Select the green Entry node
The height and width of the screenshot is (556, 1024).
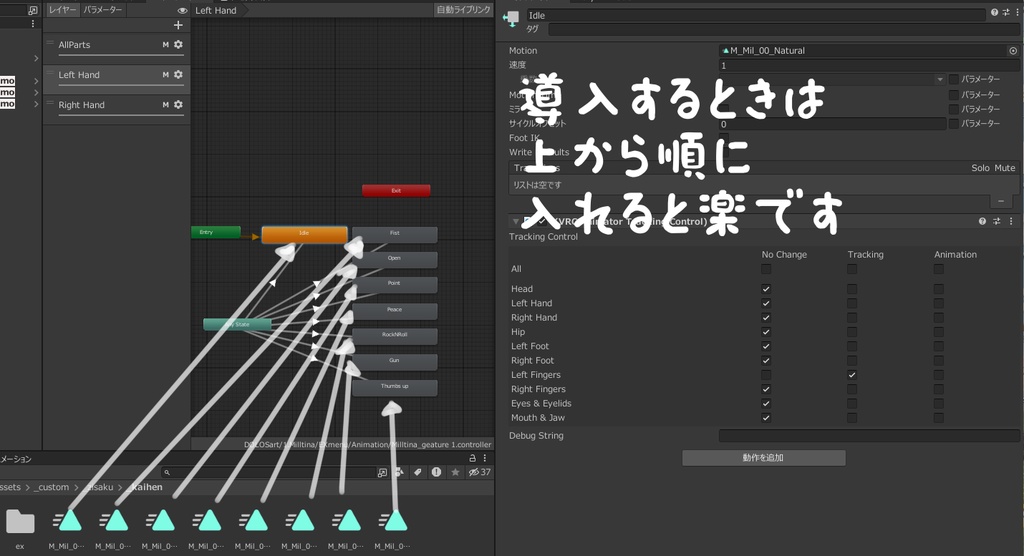coord(216,233)
